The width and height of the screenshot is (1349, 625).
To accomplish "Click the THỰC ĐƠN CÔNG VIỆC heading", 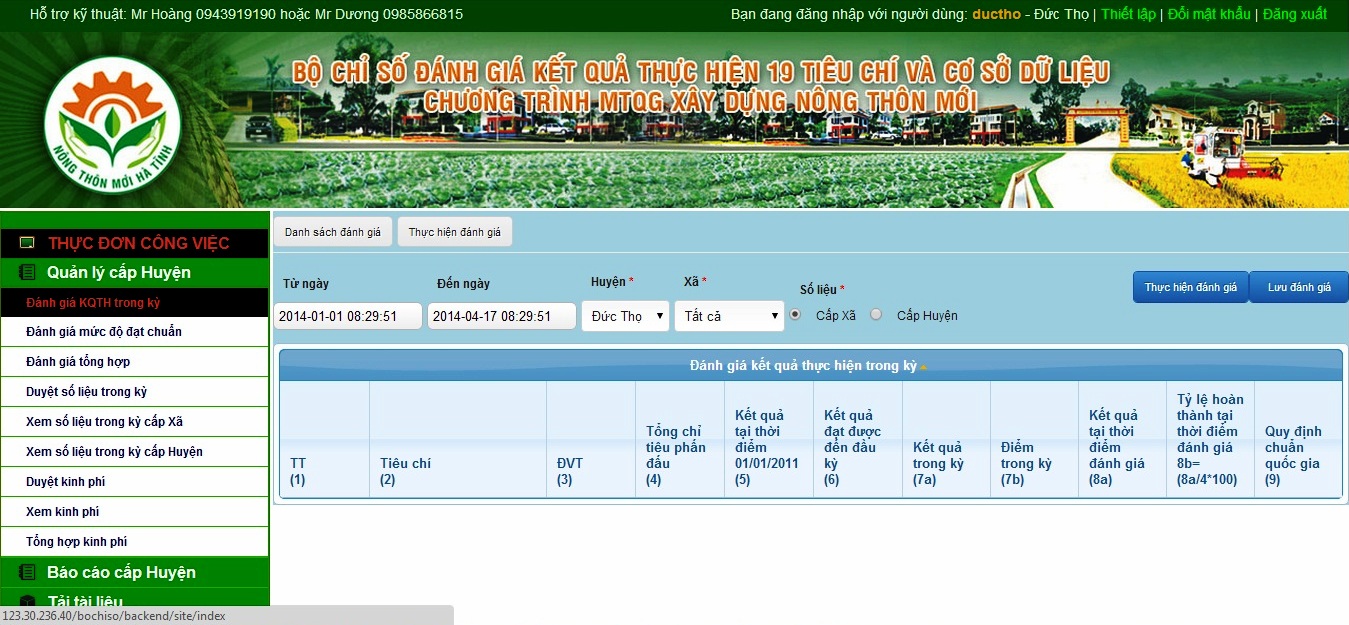I will coord(139,243).
